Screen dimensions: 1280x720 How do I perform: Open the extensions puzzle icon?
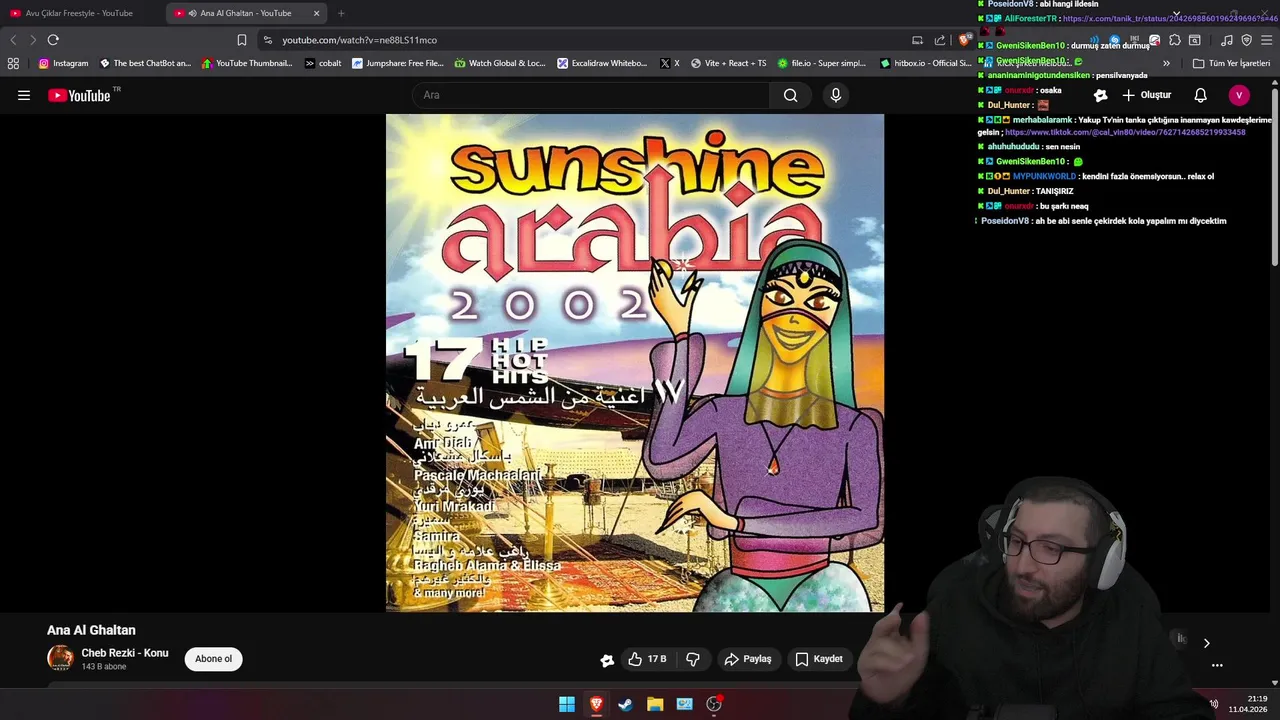click(1175, 40)
